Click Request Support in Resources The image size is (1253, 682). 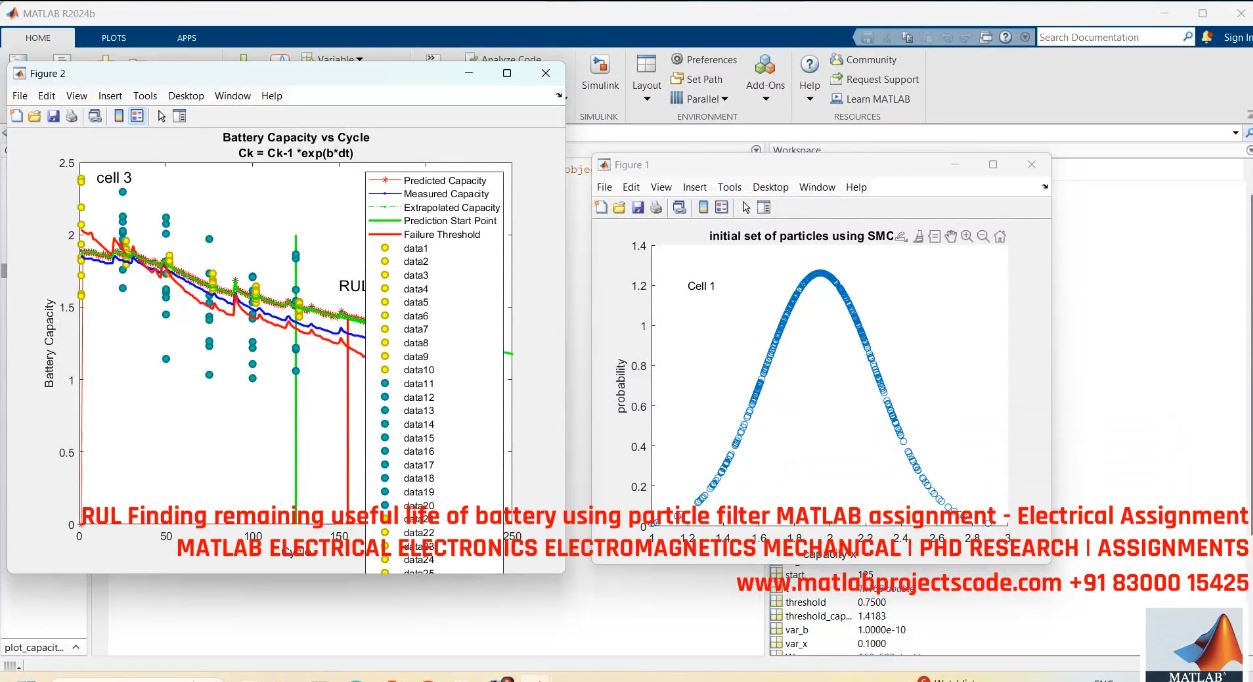click(x=874, y=79)
